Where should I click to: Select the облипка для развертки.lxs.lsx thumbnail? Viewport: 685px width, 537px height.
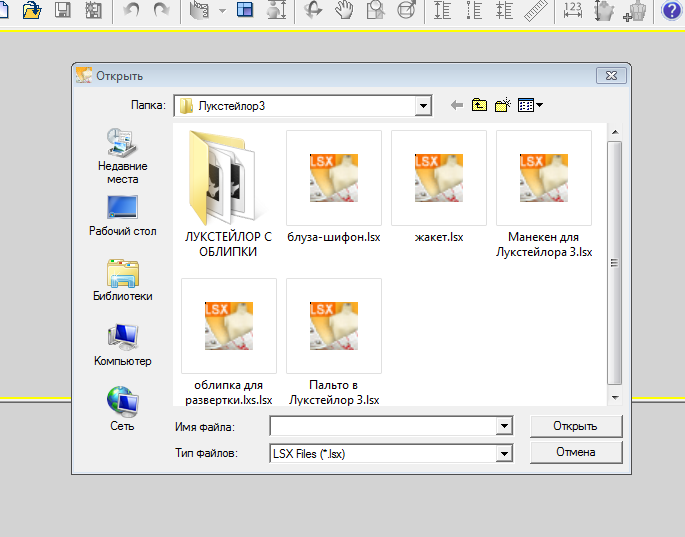[x=229, y=326]
